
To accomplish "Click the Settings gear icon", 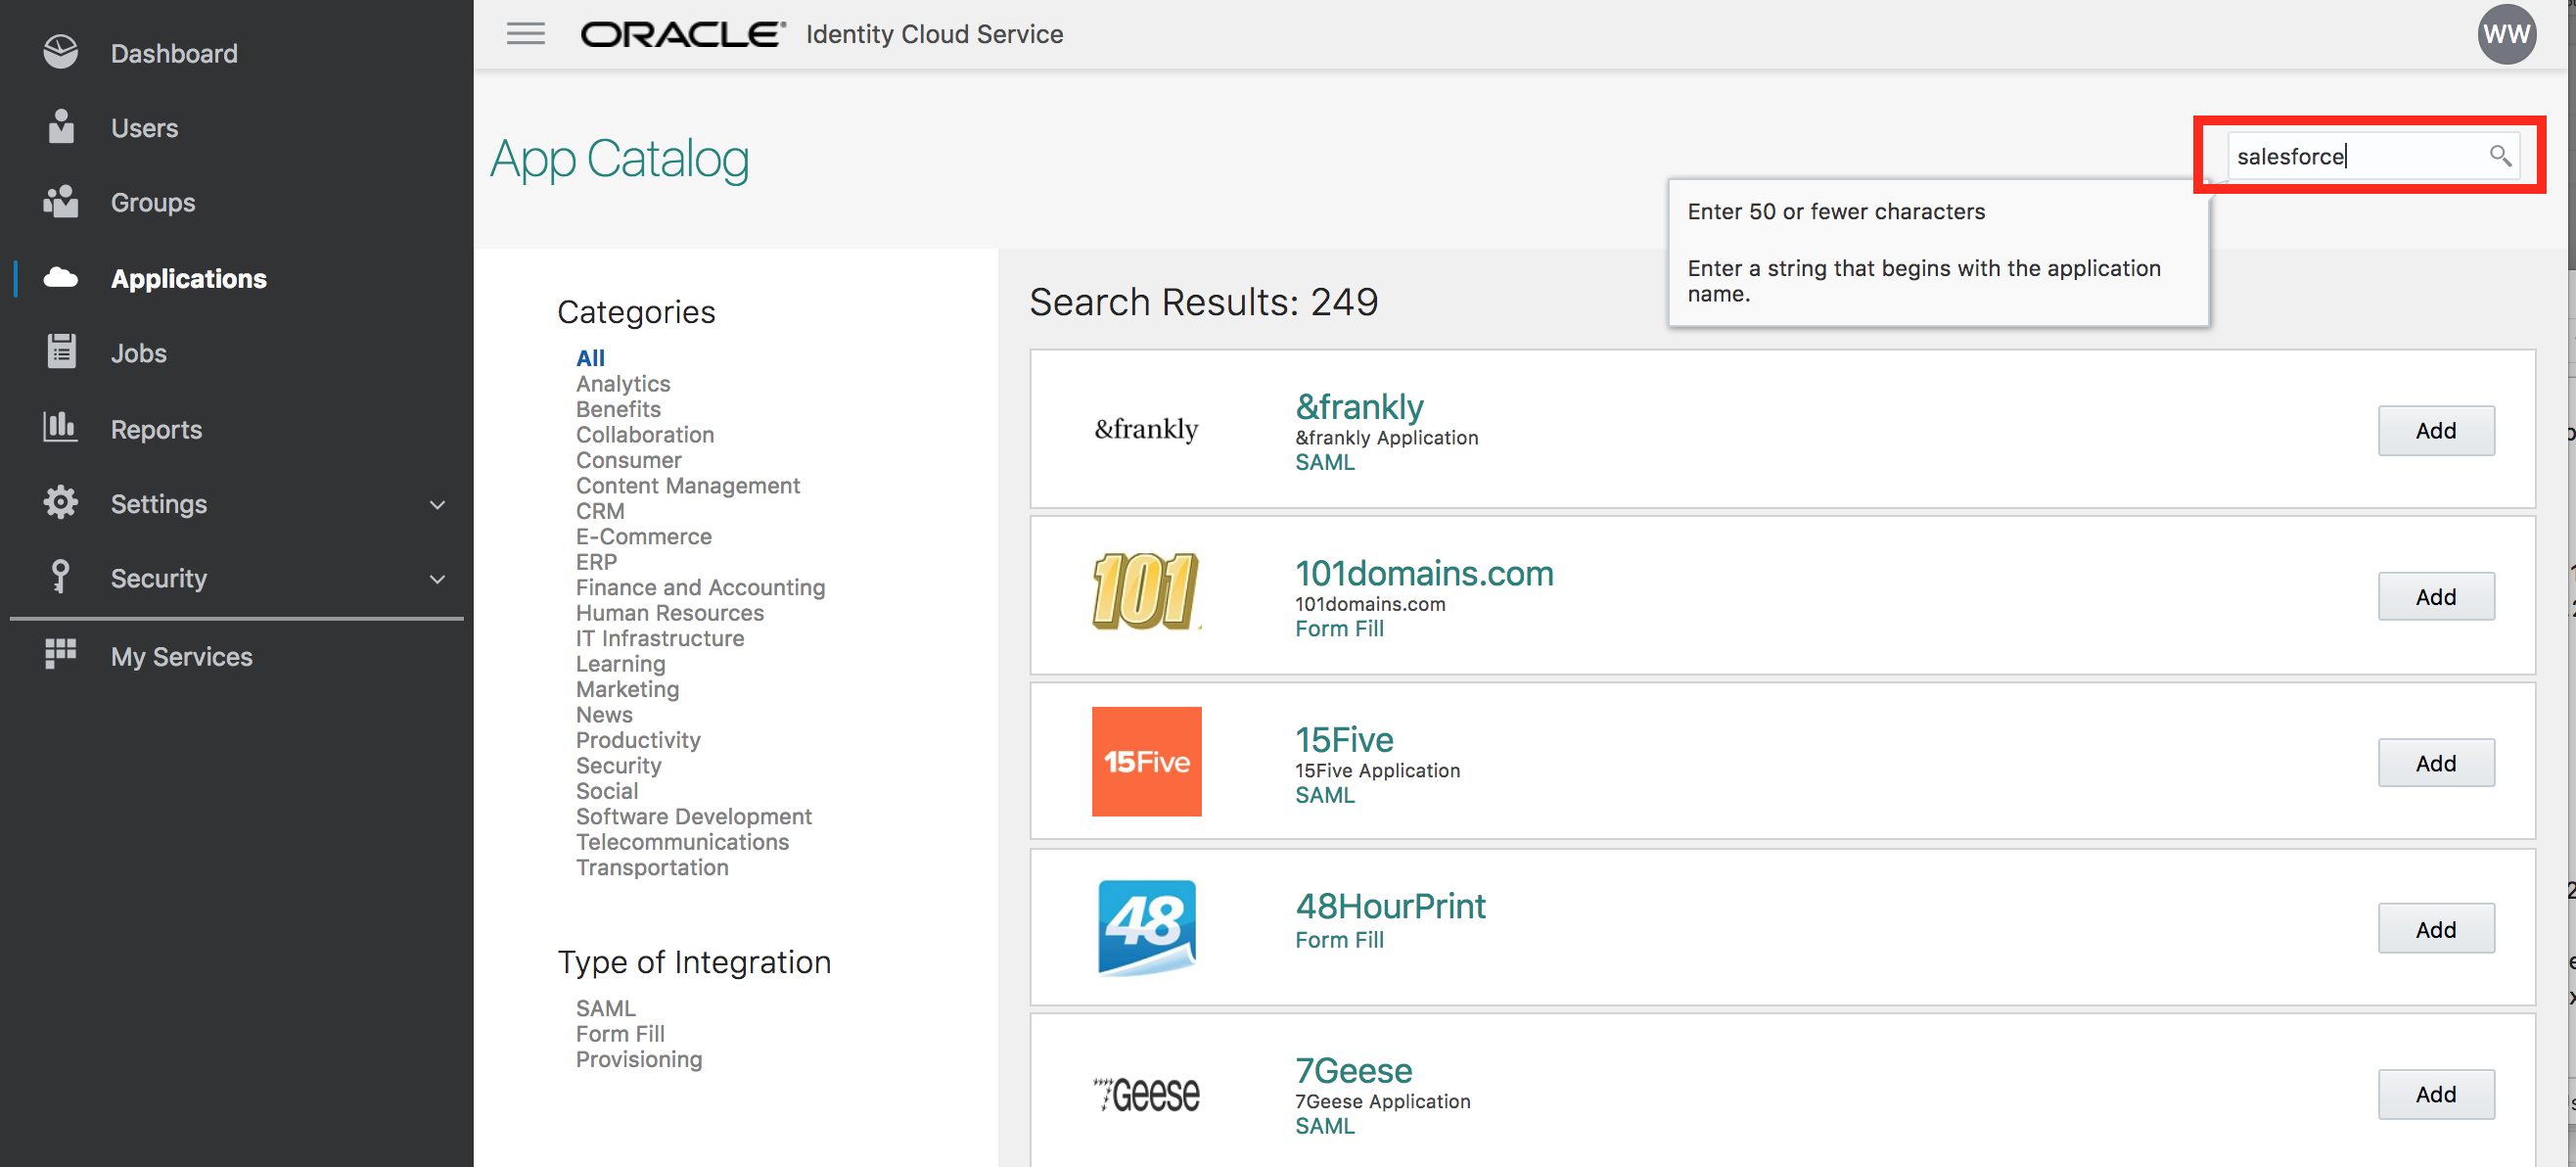I will 60,502.
